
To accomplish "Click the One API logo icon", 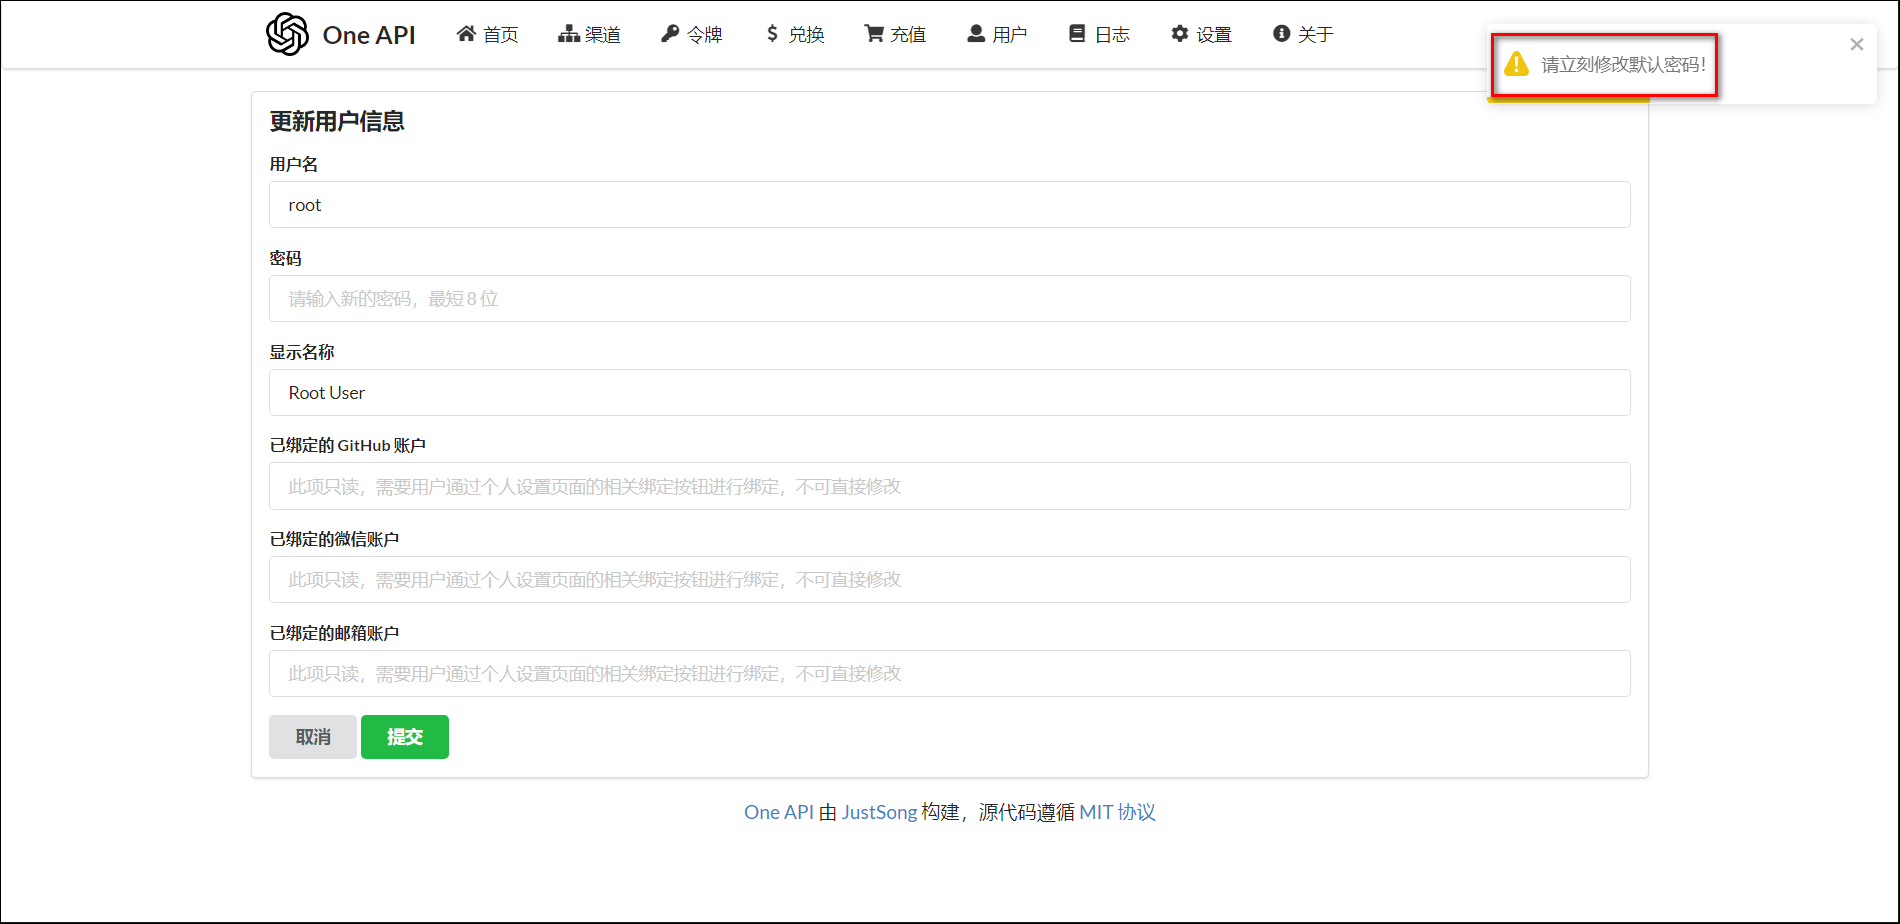I will 288,34.
